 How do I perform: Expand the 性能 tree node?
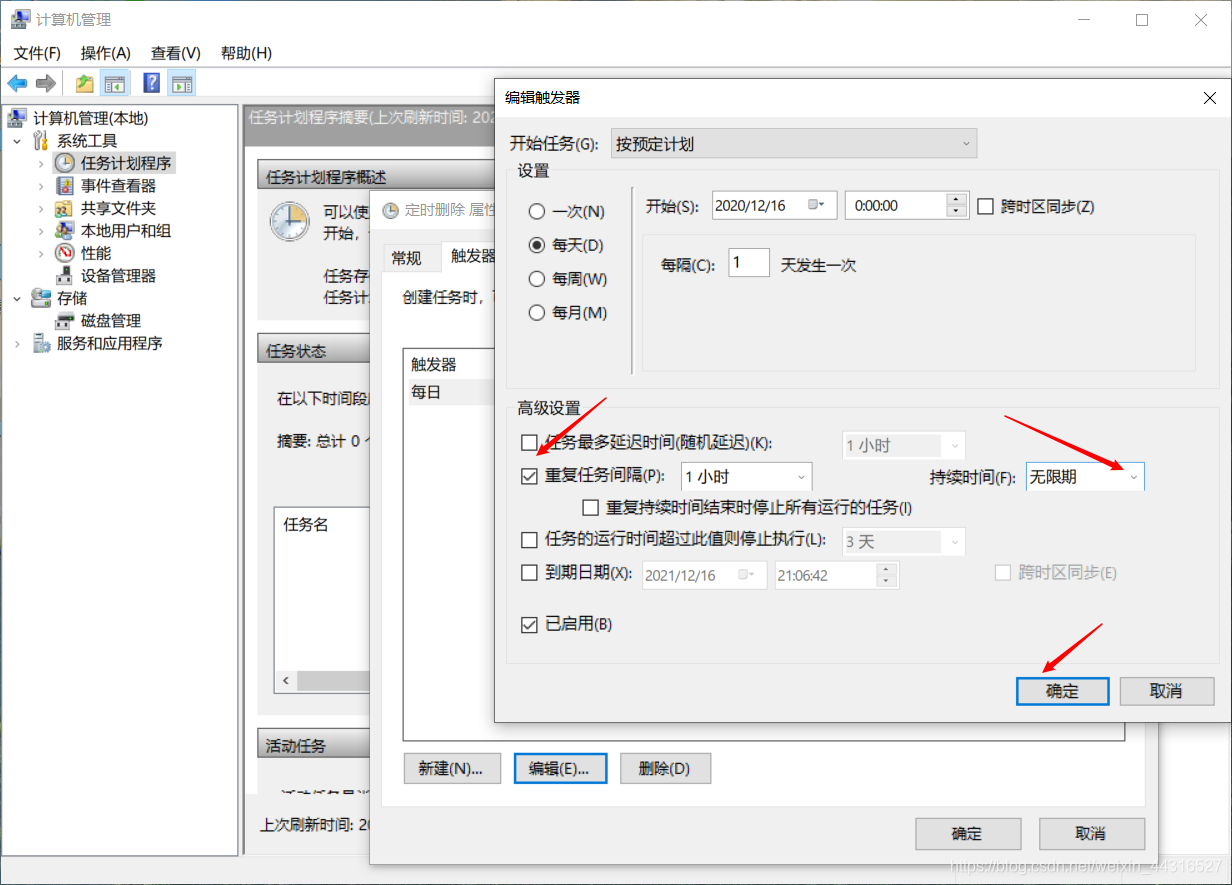tap(40, 253)
